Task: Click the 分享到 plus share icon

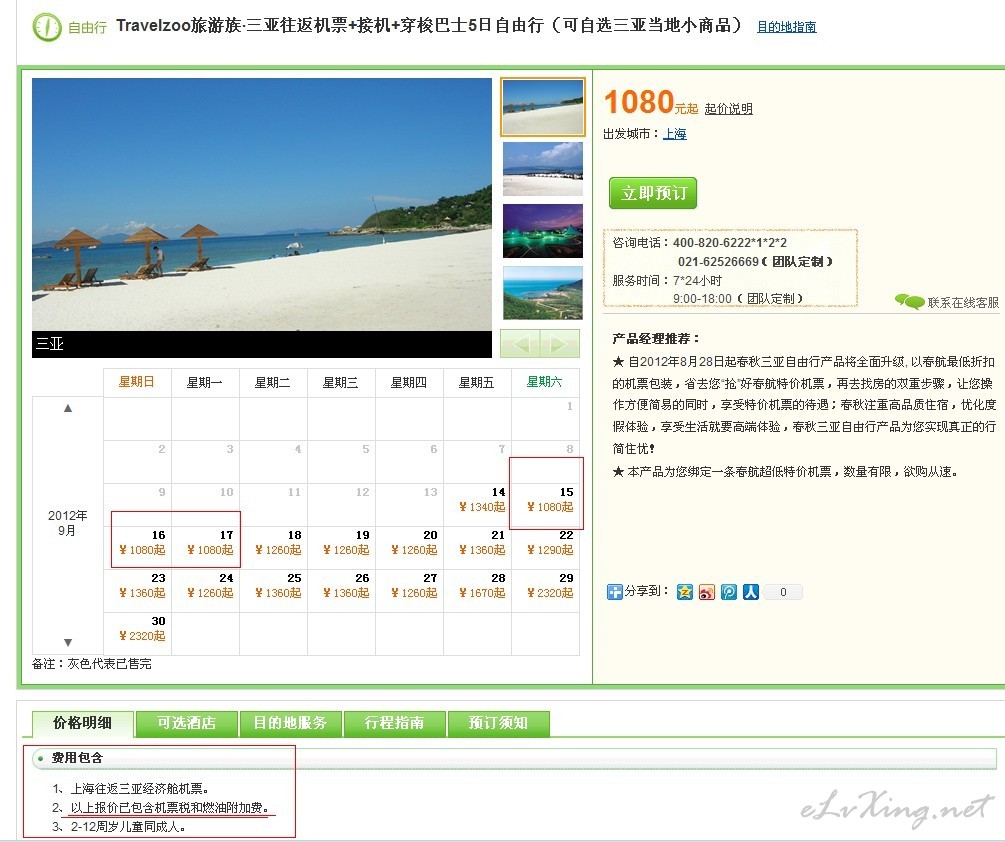Action: [x=615, y=591]
